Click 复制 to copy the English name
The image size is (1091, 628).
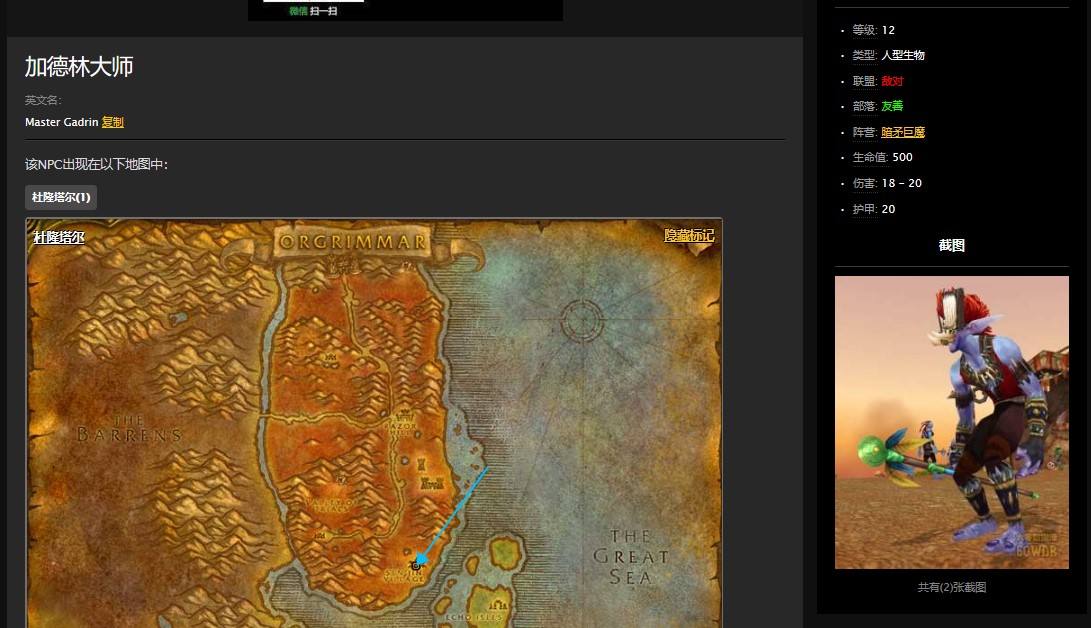113,122
